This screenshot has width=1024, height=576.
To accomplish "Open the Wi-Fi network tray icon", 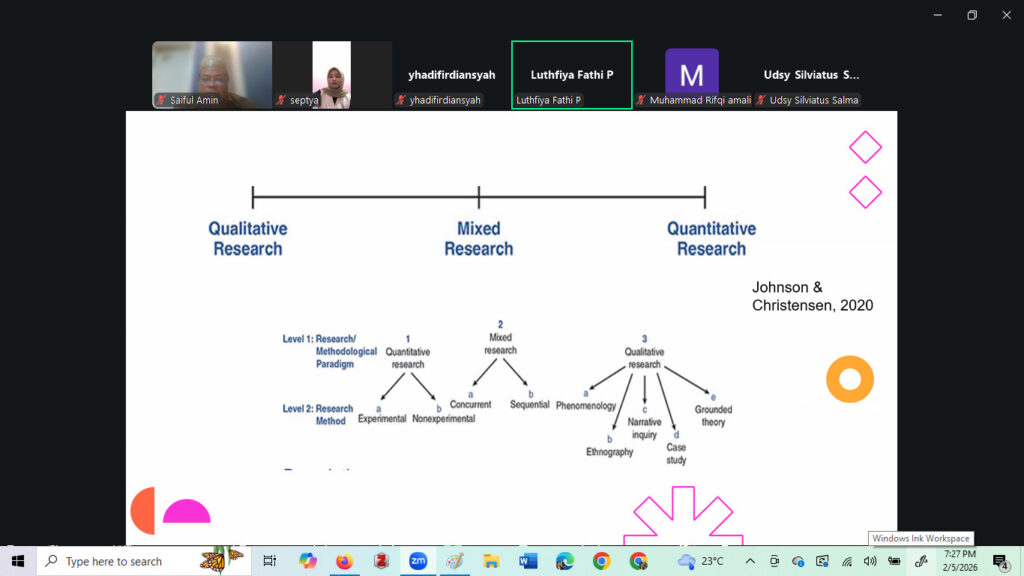I will coord(847,561).
